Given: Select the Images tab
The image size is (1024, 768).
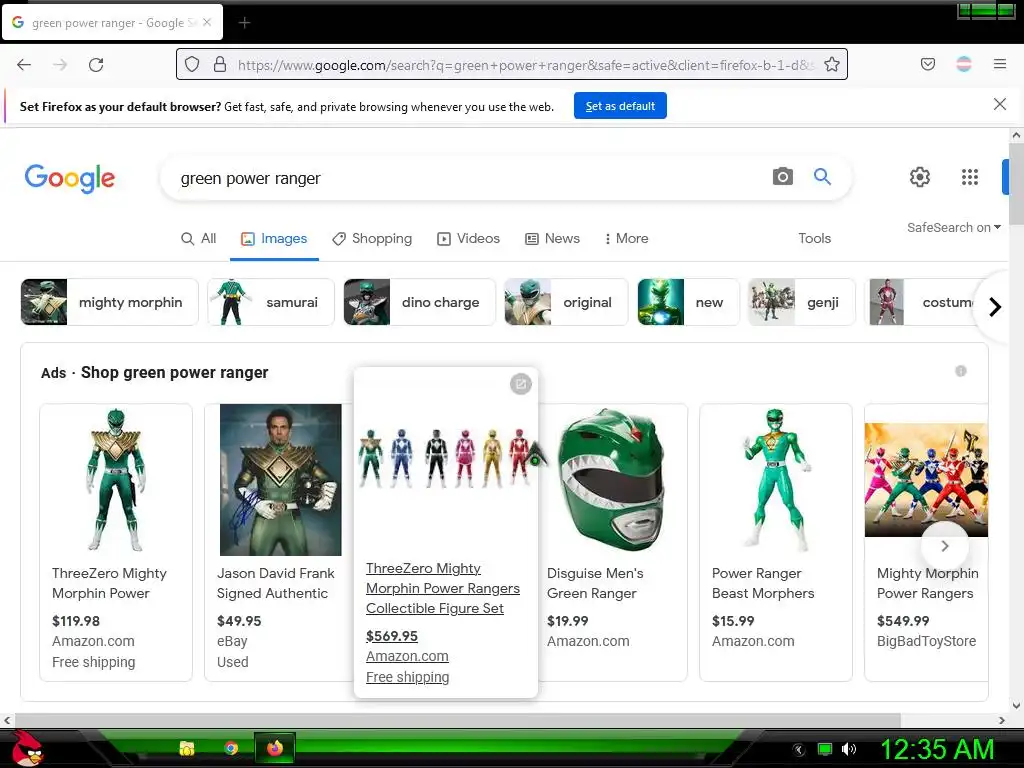Looking at the screenshot, I should coord(274,238).
